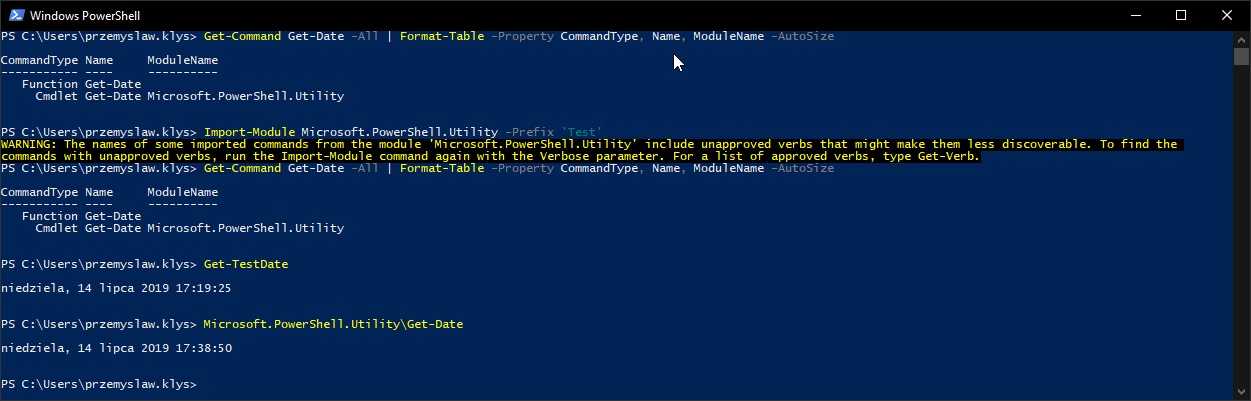Maximize the Windows PowerShell window
Image resolution: width=1251 pixels, height=401 pixels.
tap(1181, 15)
